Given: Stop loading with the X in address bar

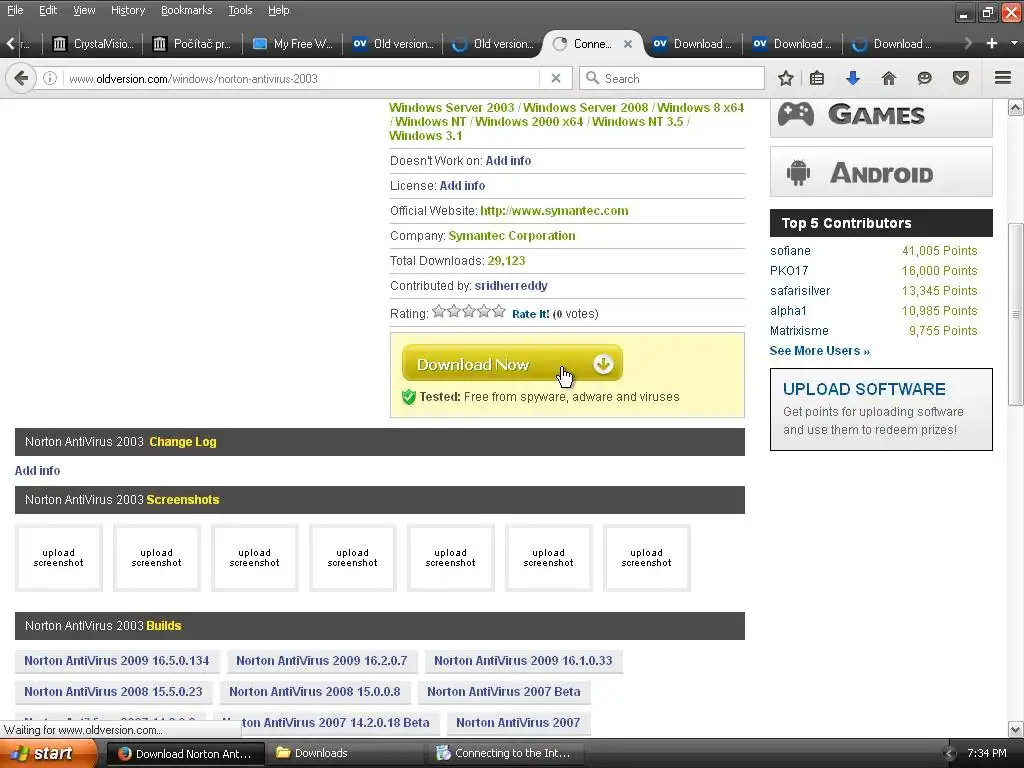Looking at the screenshot, I should coord(556,78).
